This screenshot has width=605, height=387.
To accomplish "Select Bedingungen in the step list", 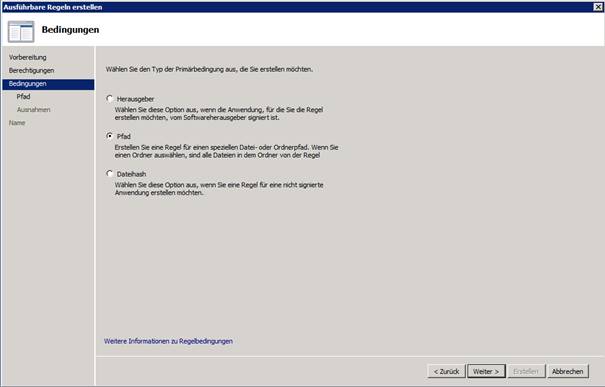I will pyautogui.click(x=48, y=84).
